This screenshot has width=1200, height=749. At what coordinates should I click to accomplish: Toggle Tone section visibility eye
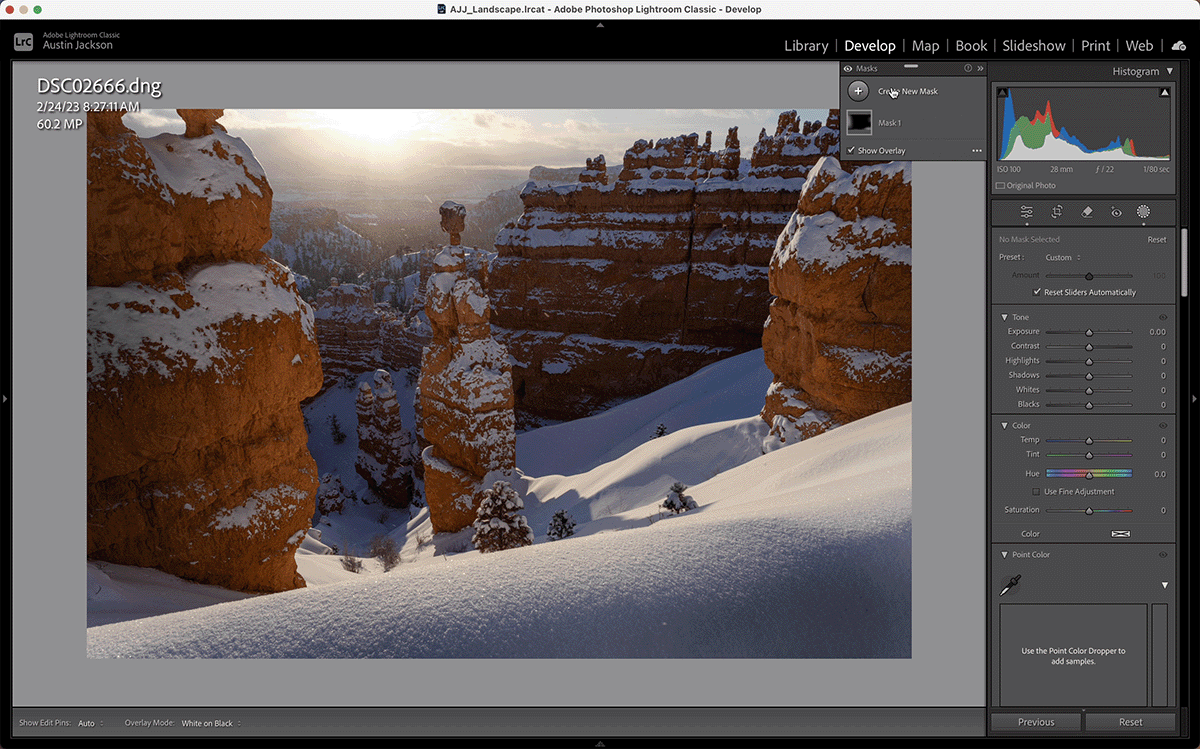pyautogui.click(x=1163, y=317)
